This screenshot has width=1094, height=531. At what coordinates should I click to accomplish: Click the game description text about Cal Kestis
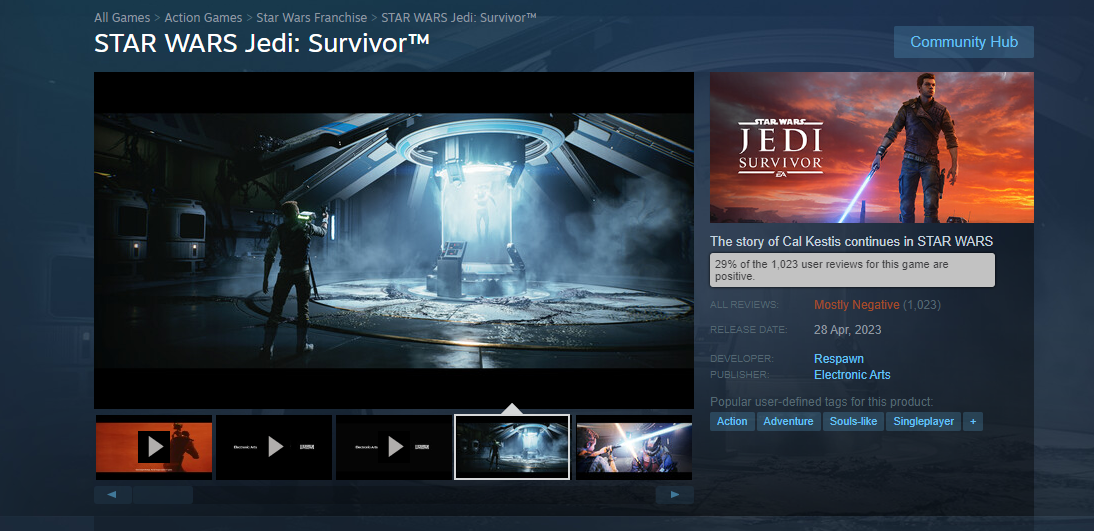(851, 241)
